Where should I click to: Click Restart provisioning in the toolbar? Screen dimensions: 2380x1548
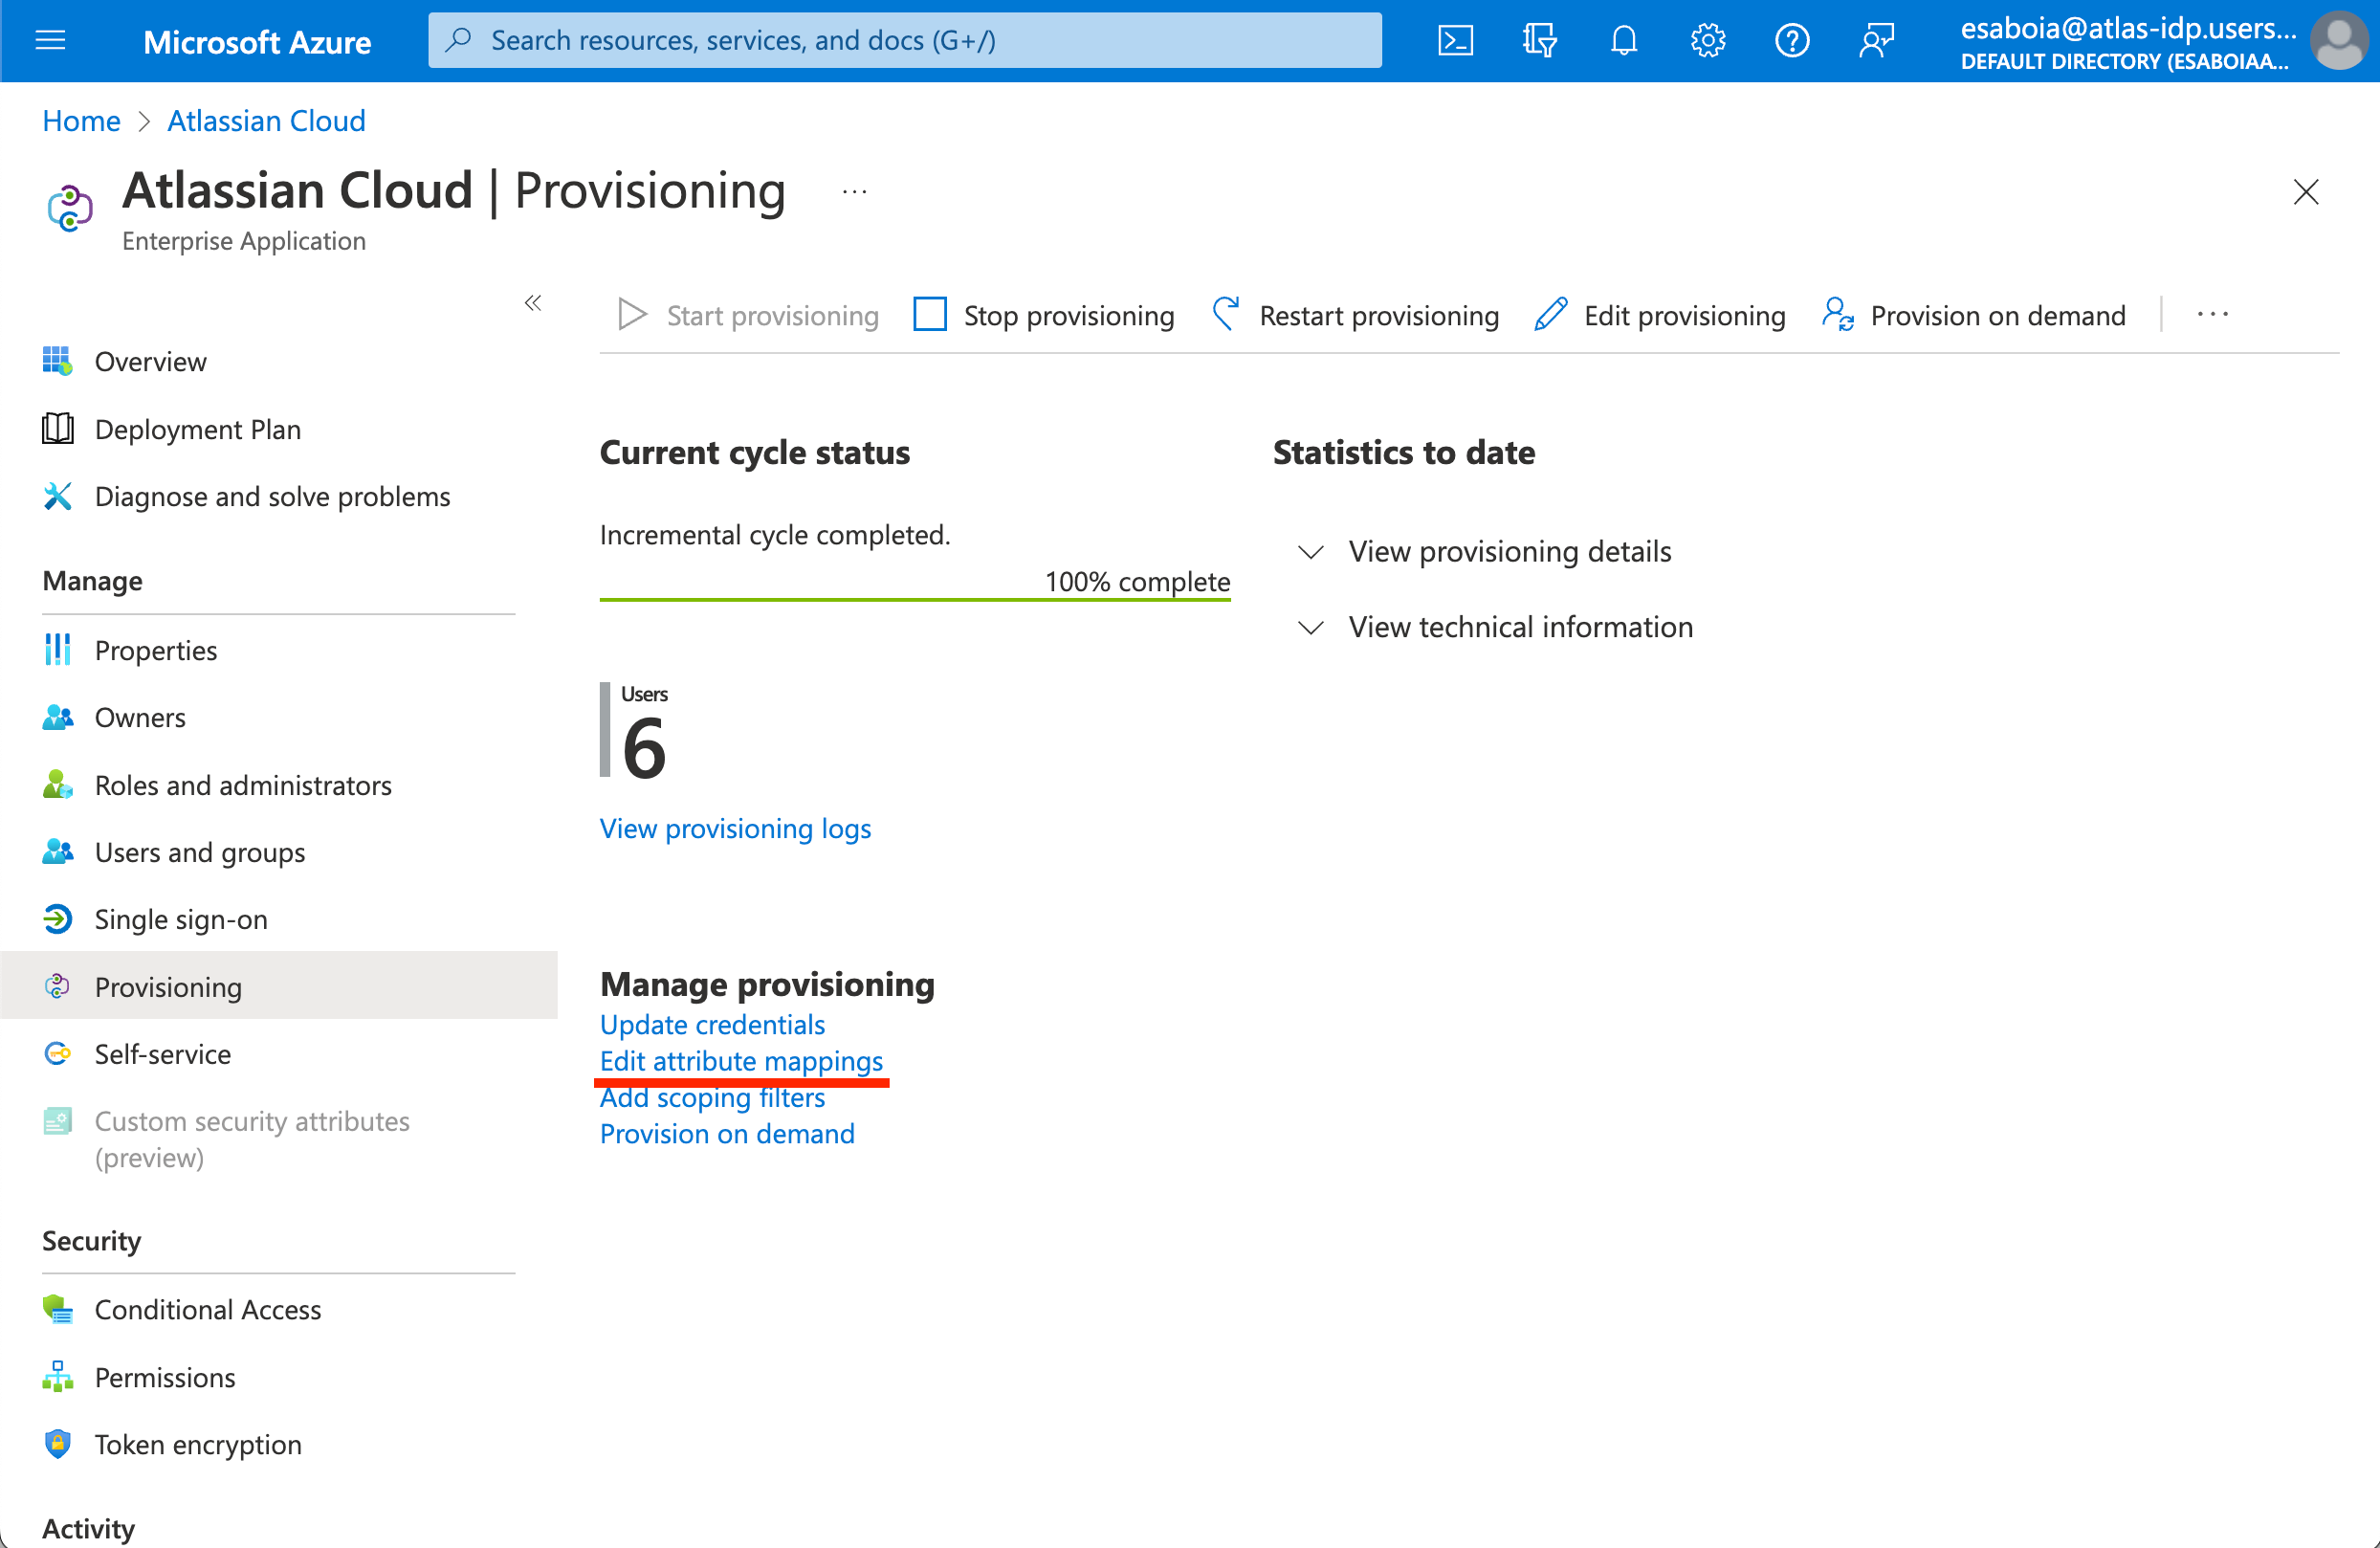click(x=1355, y=315)
